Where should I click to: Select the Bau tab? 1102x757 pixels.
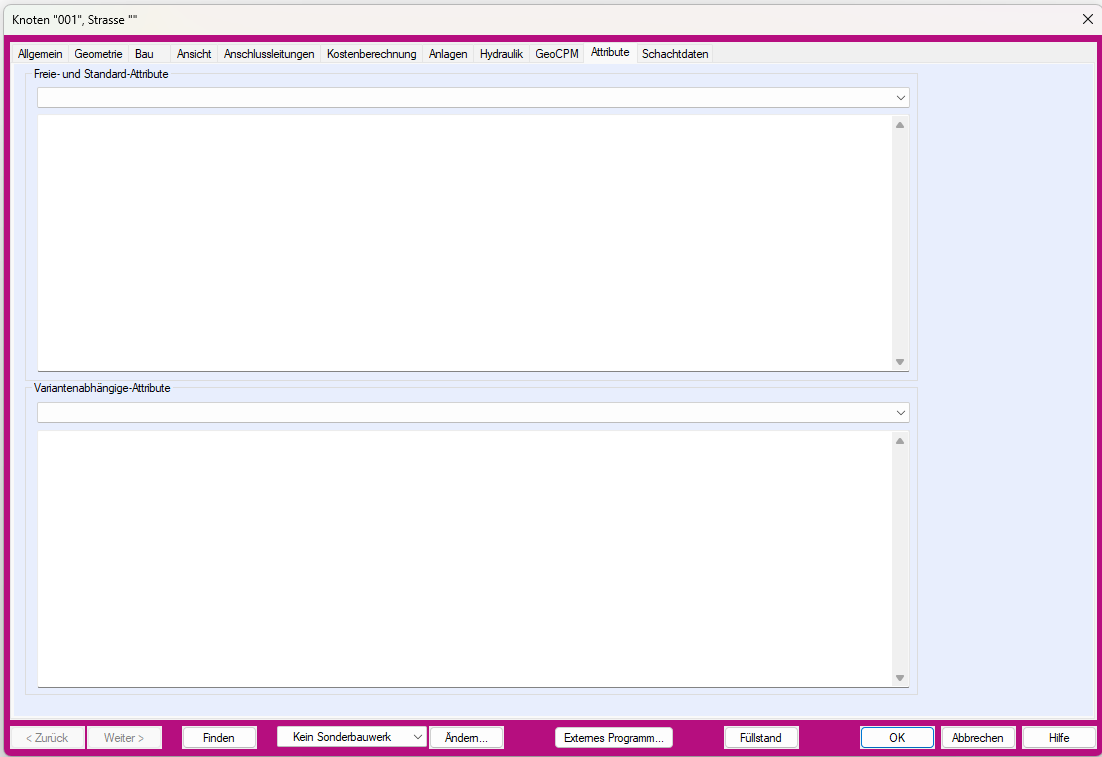coord(145,54)
